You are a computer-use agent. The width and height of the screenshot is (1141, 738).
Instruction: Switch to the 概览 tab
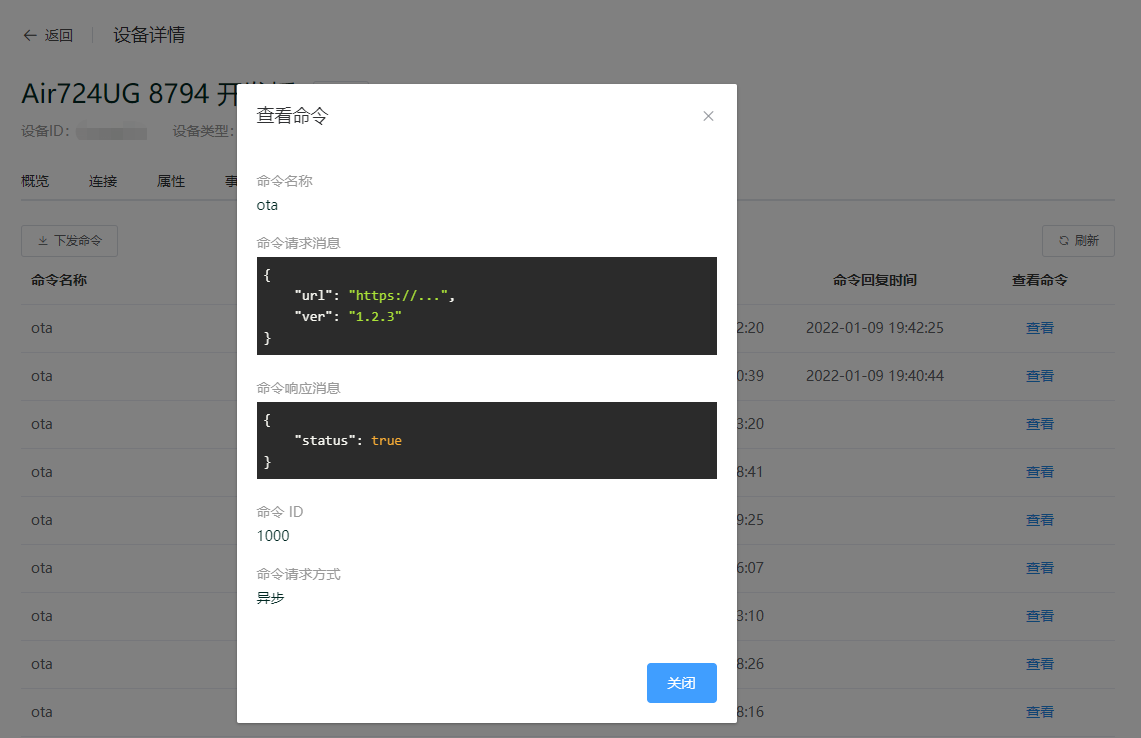pyautogui.click(x=35, y=181)
